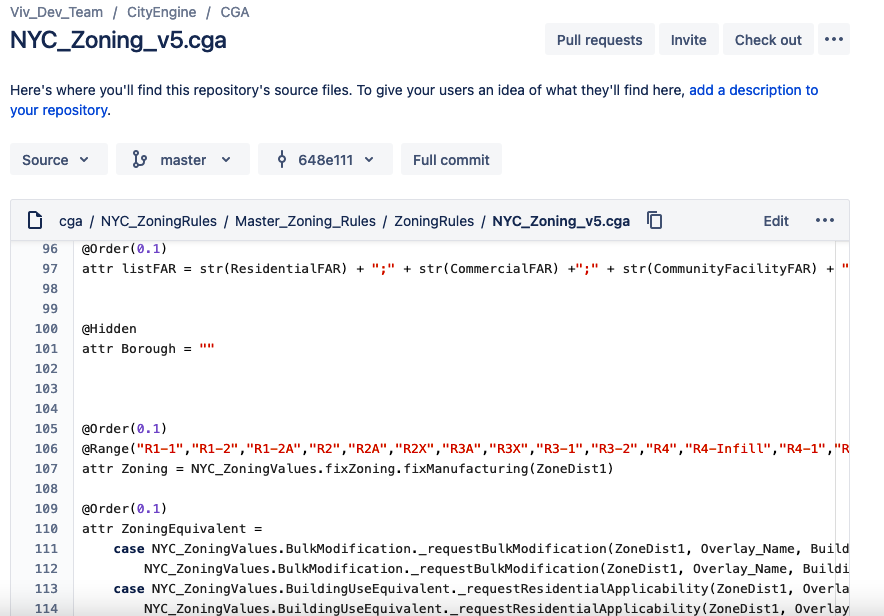Select line number 106

(46, 449)
